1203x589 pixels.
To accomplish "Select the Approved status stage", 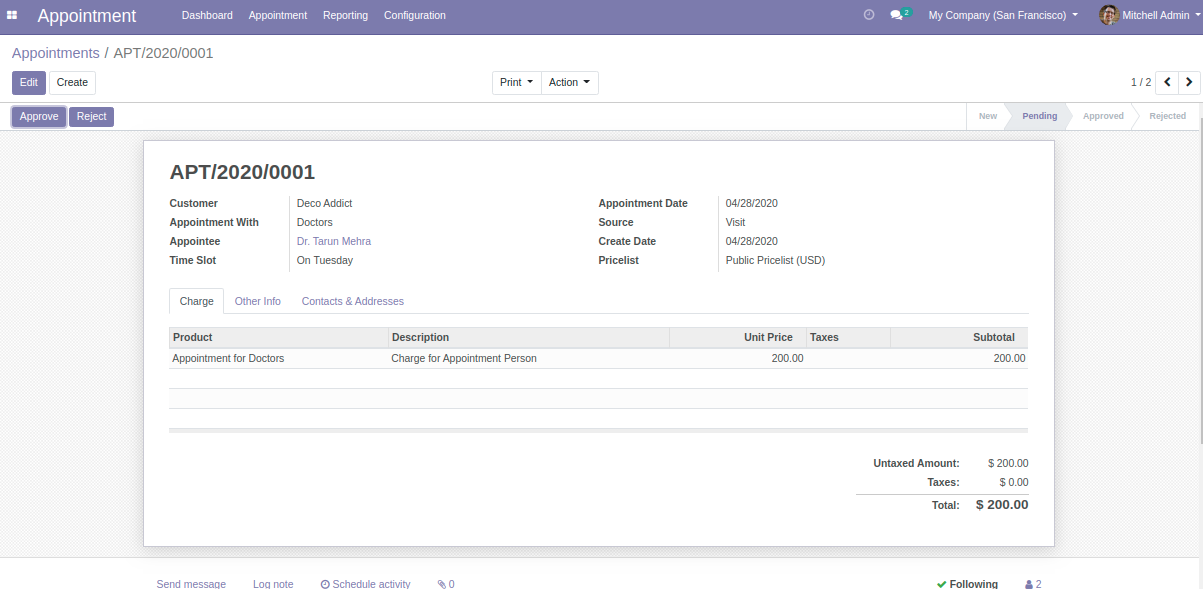I will 1103,116.
